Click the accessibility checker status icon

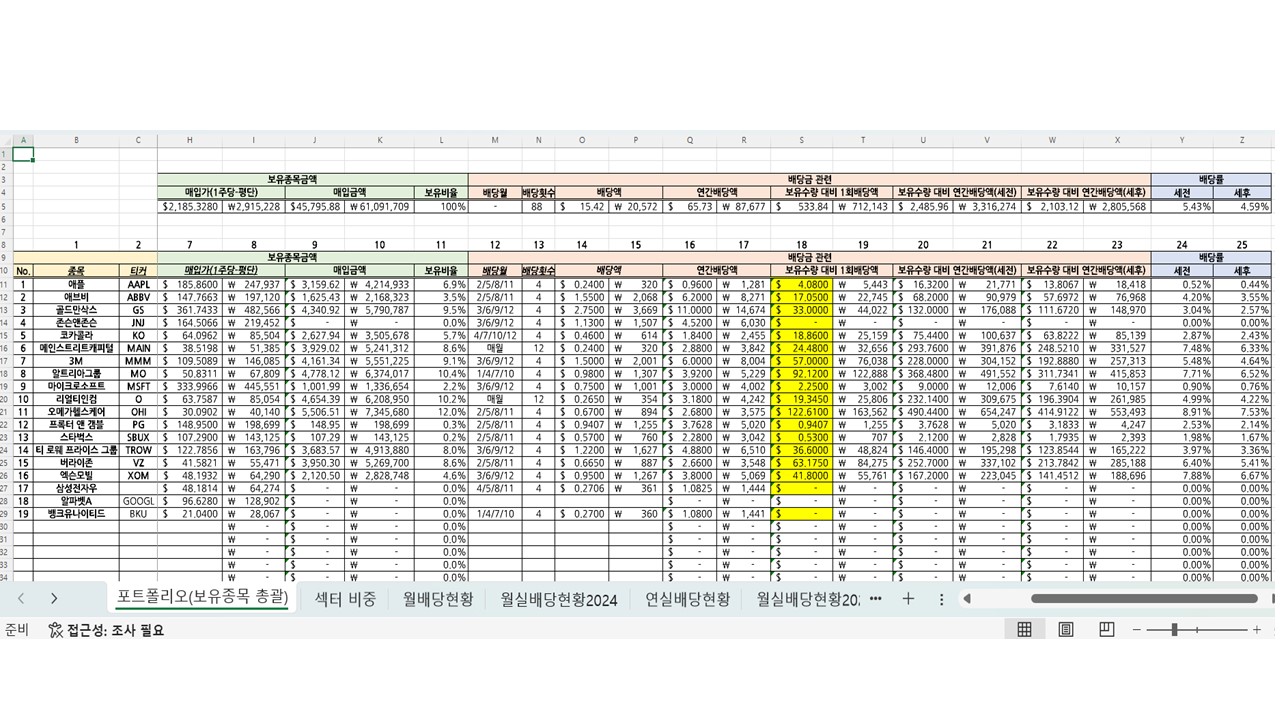pos(56,630)
